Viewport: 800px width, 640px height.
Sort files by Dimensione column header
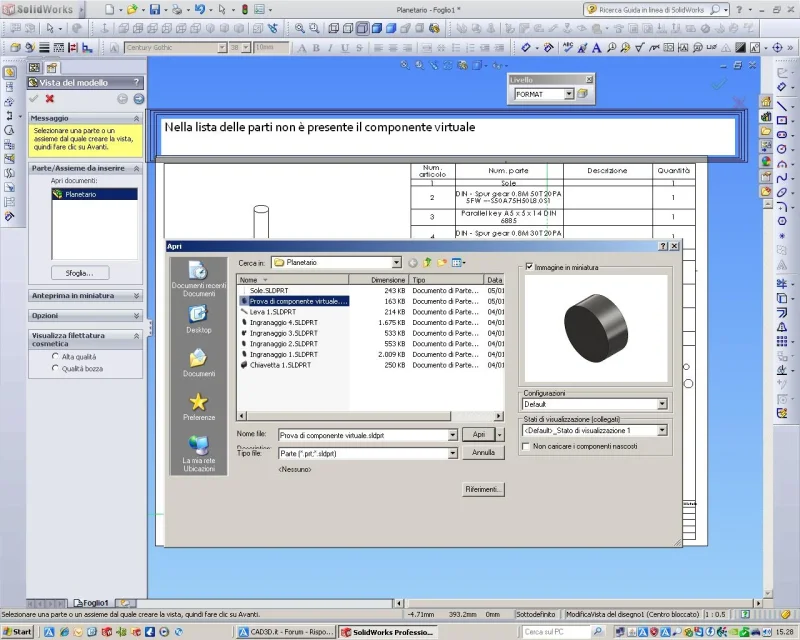click(380, 280)
